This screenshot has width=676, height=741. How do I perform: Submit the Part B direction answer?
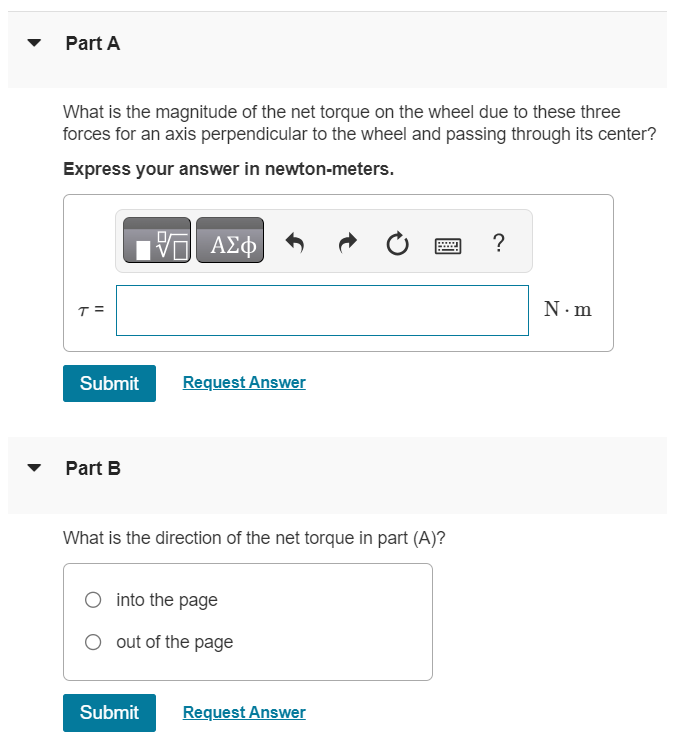click(x=109, y=713)
